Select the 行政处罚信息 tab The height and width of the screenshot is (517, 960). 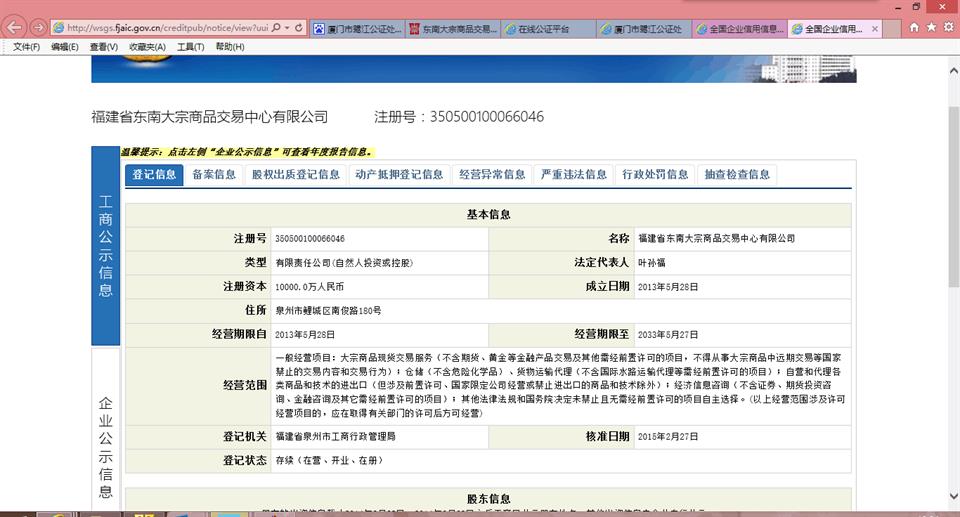coord(655,175)
